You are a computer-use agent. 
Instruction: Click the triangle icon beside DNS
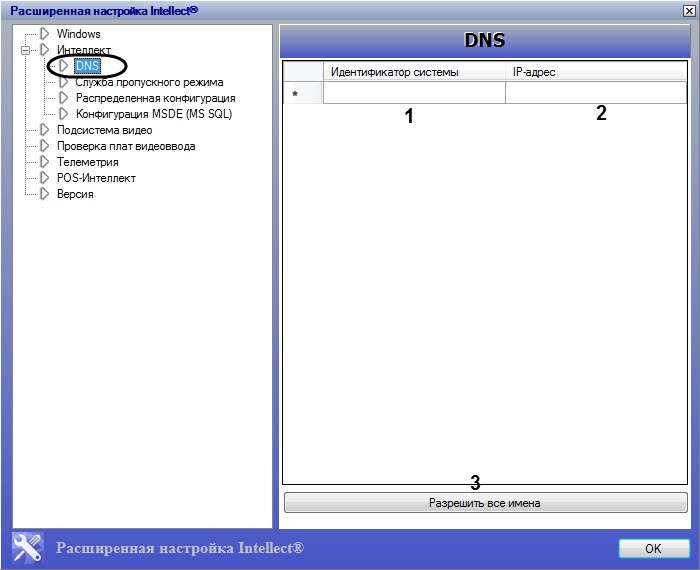pos(63,66)
